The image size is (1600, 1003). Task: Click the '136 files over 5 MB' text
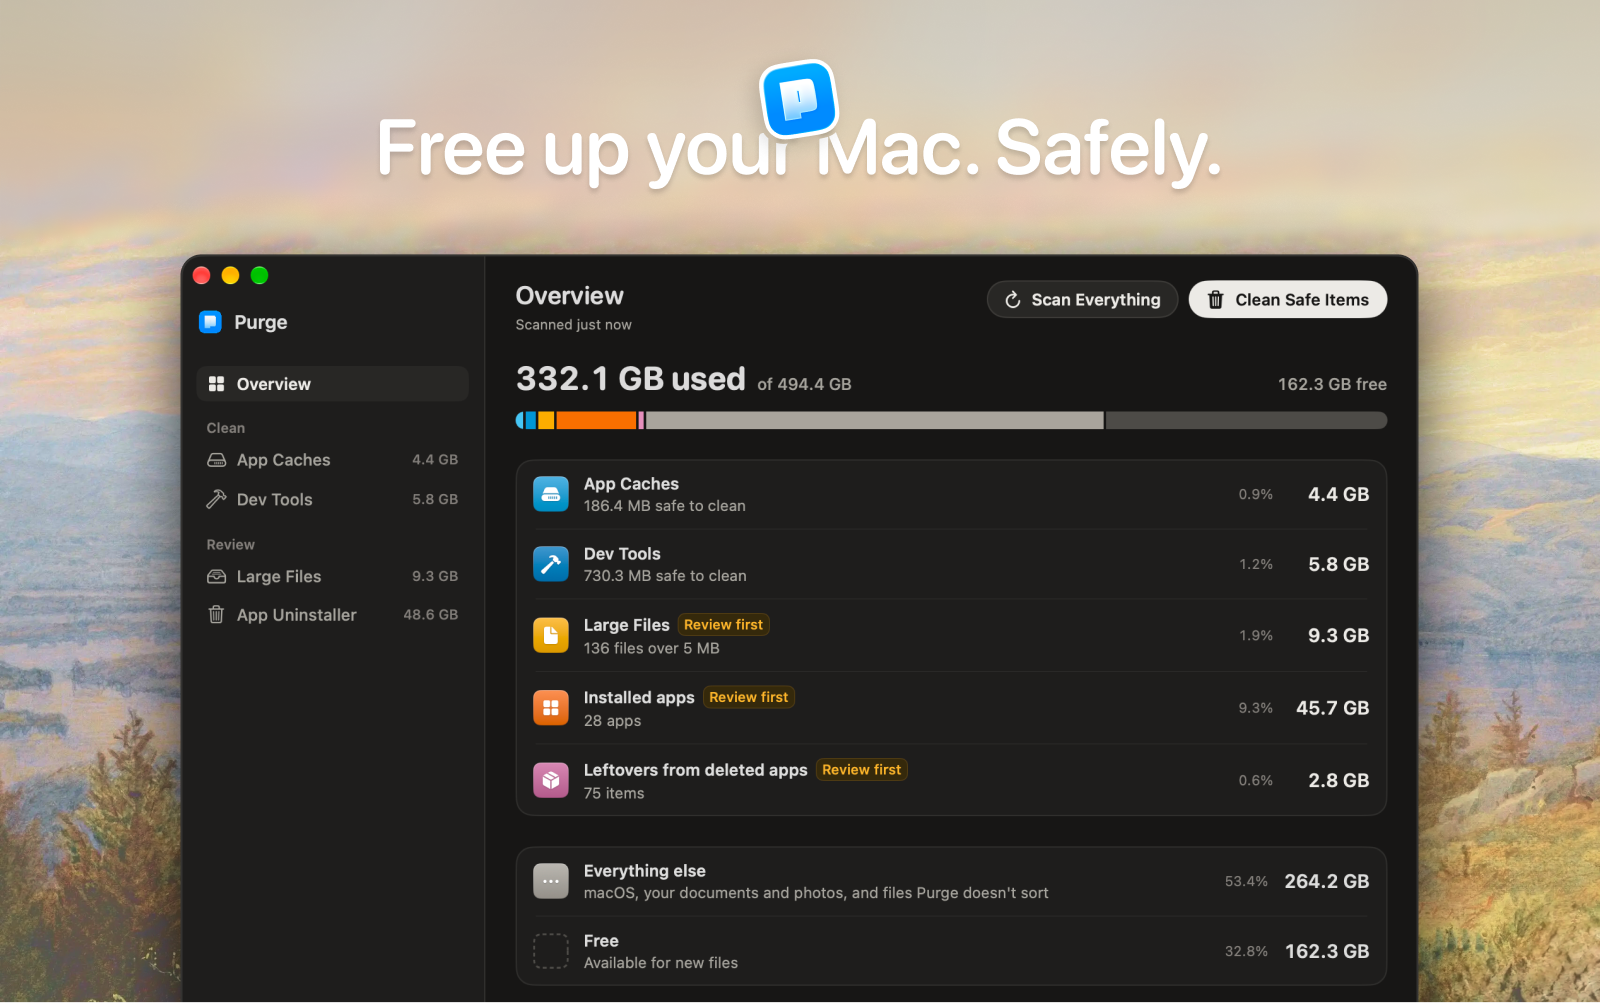click(652, 648)
